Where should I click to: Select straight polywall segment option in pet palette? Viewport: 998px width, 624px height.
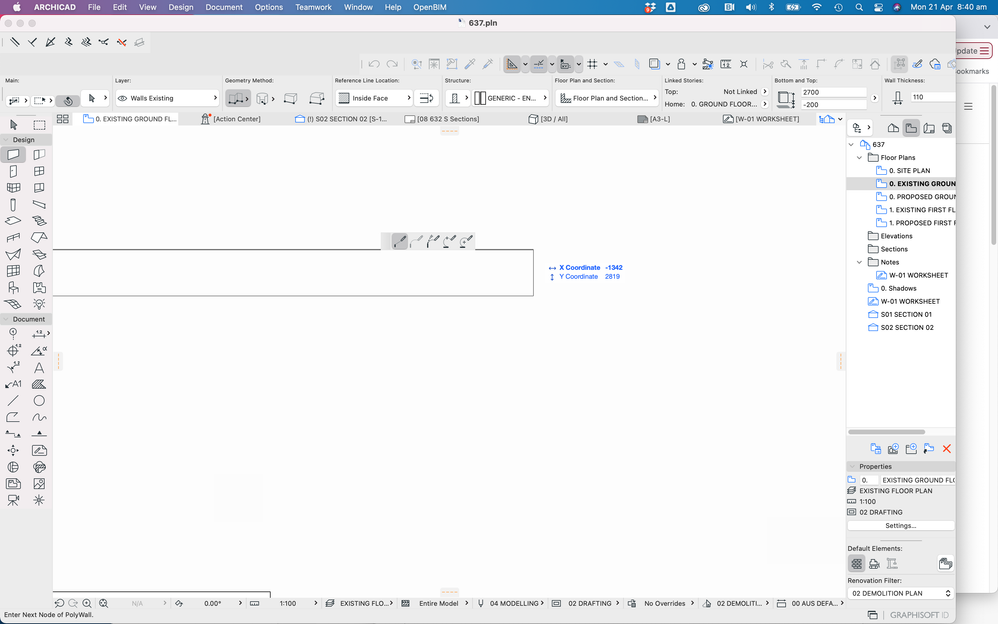click(400, 241)
